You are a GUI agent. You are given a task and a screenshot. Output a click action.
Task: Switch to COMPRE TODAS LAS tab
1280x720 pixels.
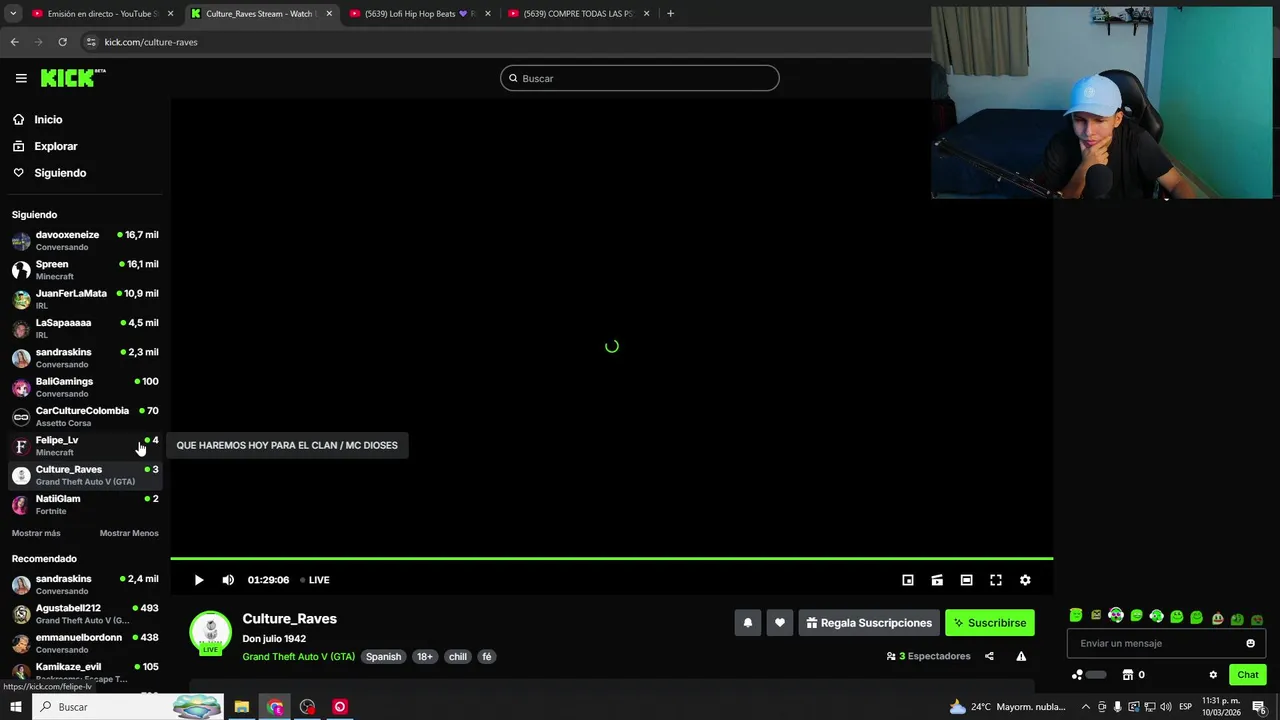(x=577, y=14)
